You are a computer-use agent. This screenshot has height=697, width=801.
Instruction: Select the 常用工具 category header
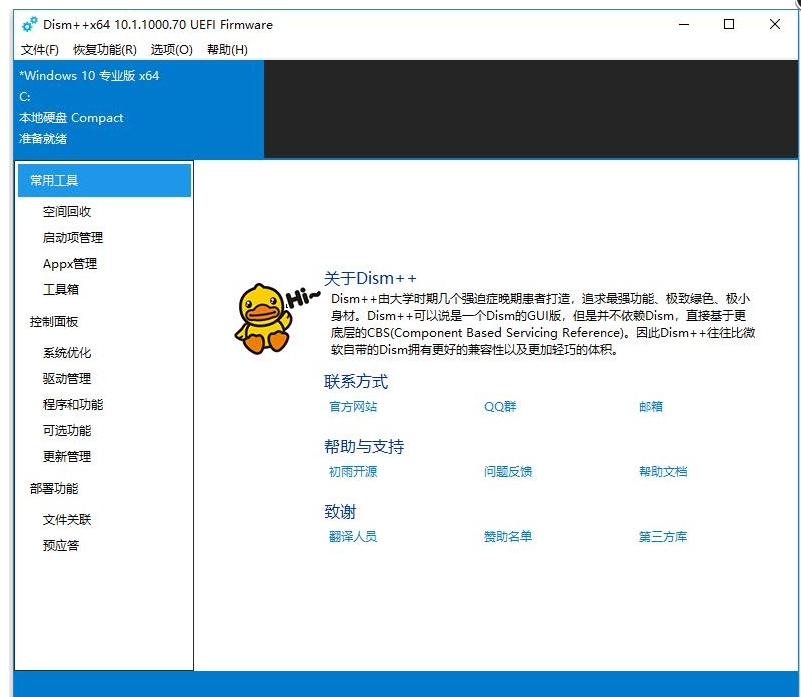point(104,180)
